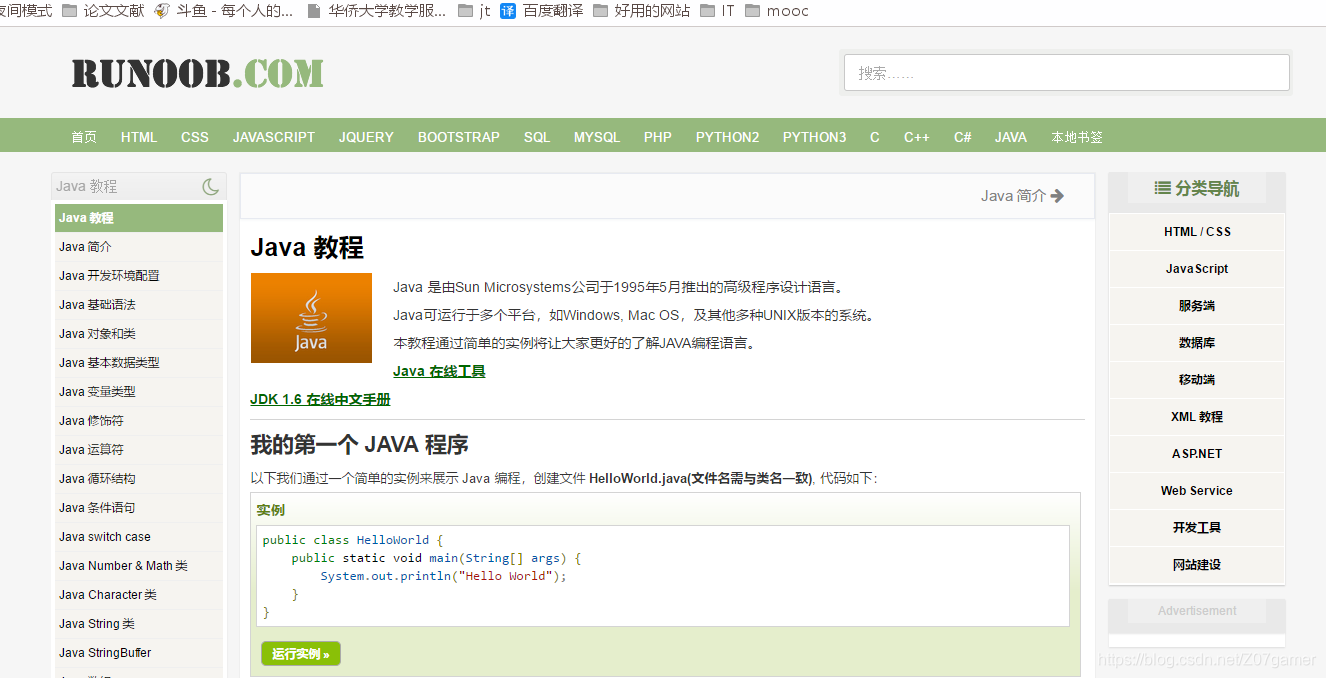1326x678 pixels.
Task: Click the search input box
Action: 1066,73
